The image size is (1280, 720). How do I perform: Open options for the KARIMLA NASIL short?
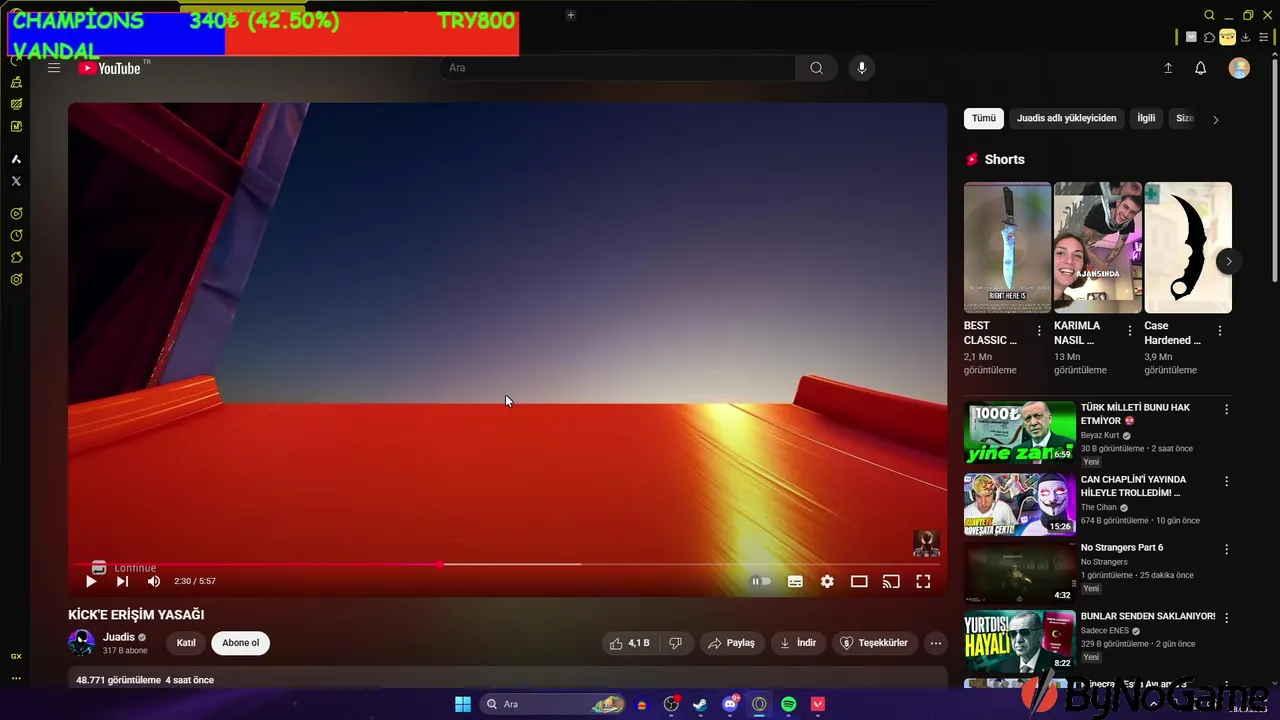pyautogui.click(x=1130, y=331)
